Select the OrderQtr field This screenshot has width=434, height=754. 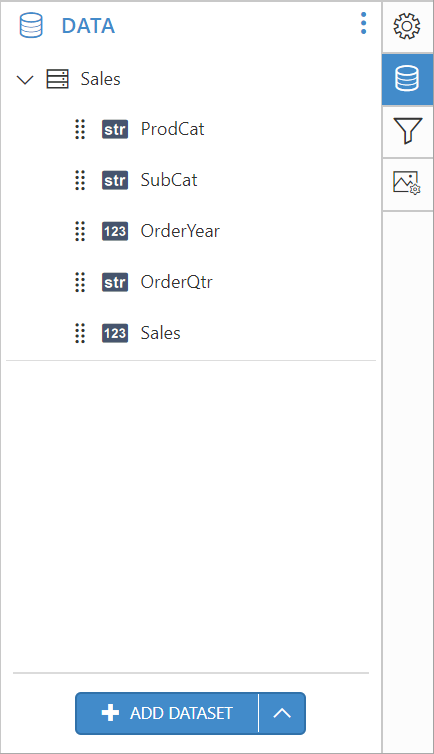[176, 282]
